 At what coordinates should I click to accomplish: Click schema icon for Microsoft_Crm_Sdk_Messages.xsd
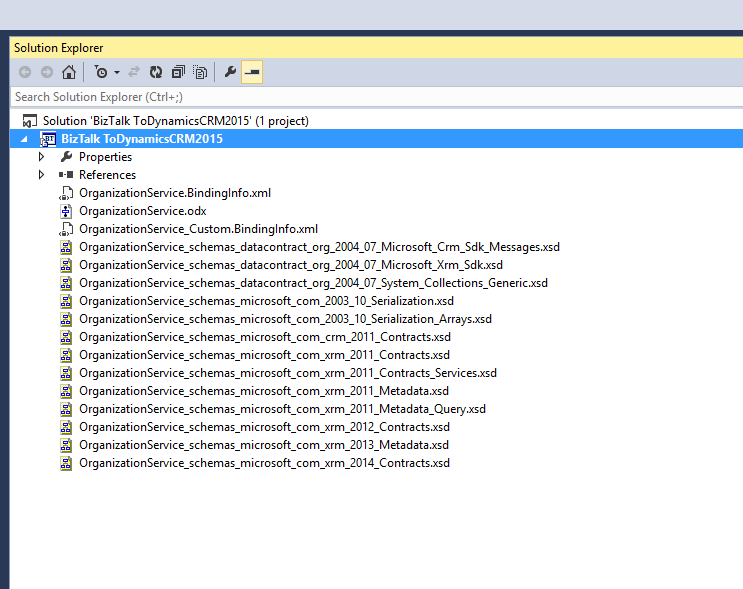coord(66,247)
